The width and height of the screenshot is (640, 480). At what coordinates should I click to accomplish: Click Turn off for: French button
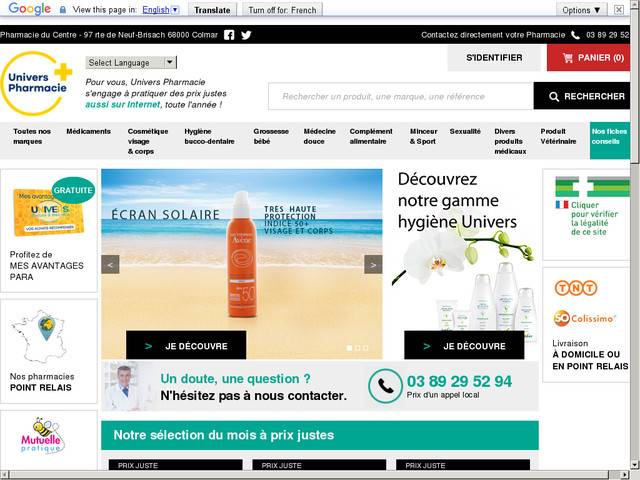pyautogui.click(x=282, y=10)
